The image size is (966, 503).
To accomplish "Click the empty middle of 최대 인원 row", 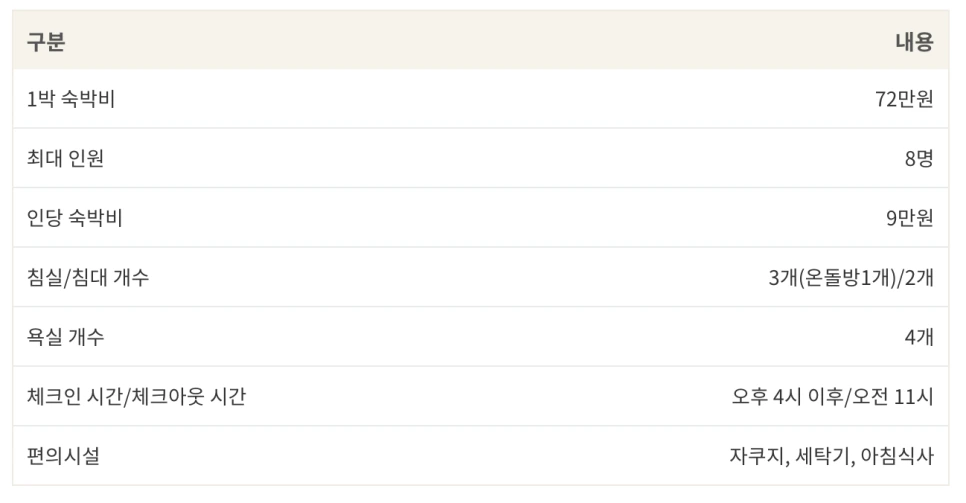I will (x=481, y=158).
